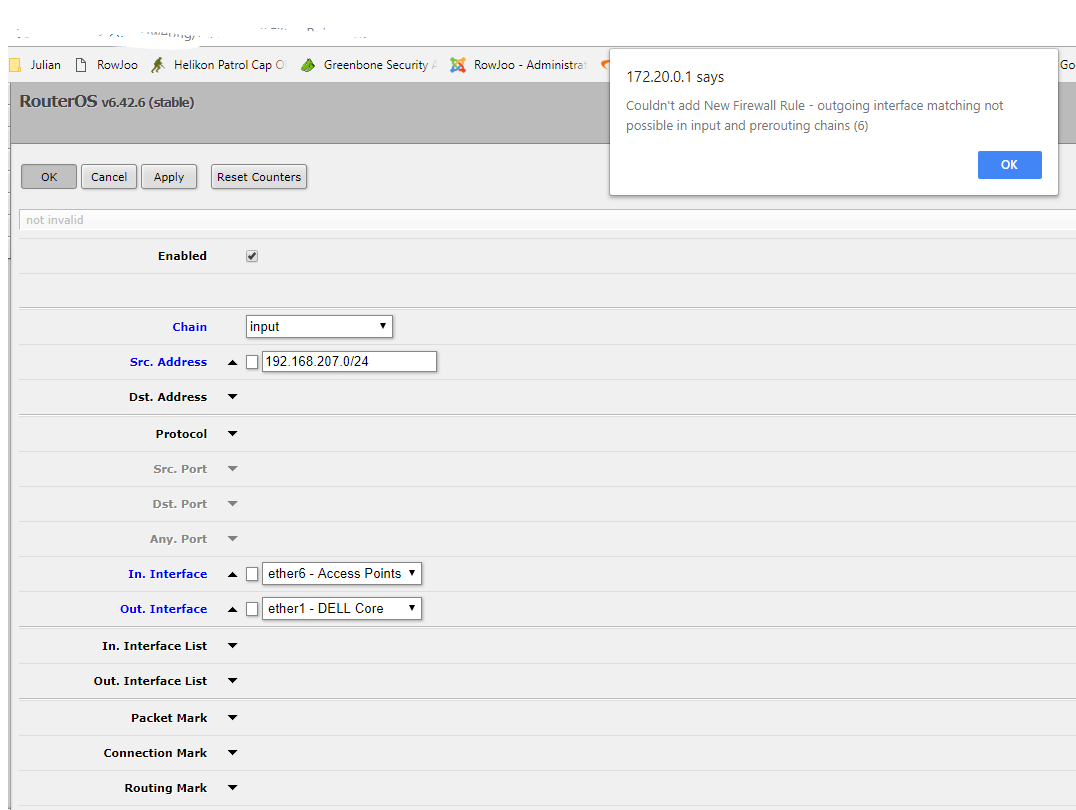This screenshot has width=1076, height=810.
Task: Click the OK button in RouterOS form
Action: (x=49, y=176)
